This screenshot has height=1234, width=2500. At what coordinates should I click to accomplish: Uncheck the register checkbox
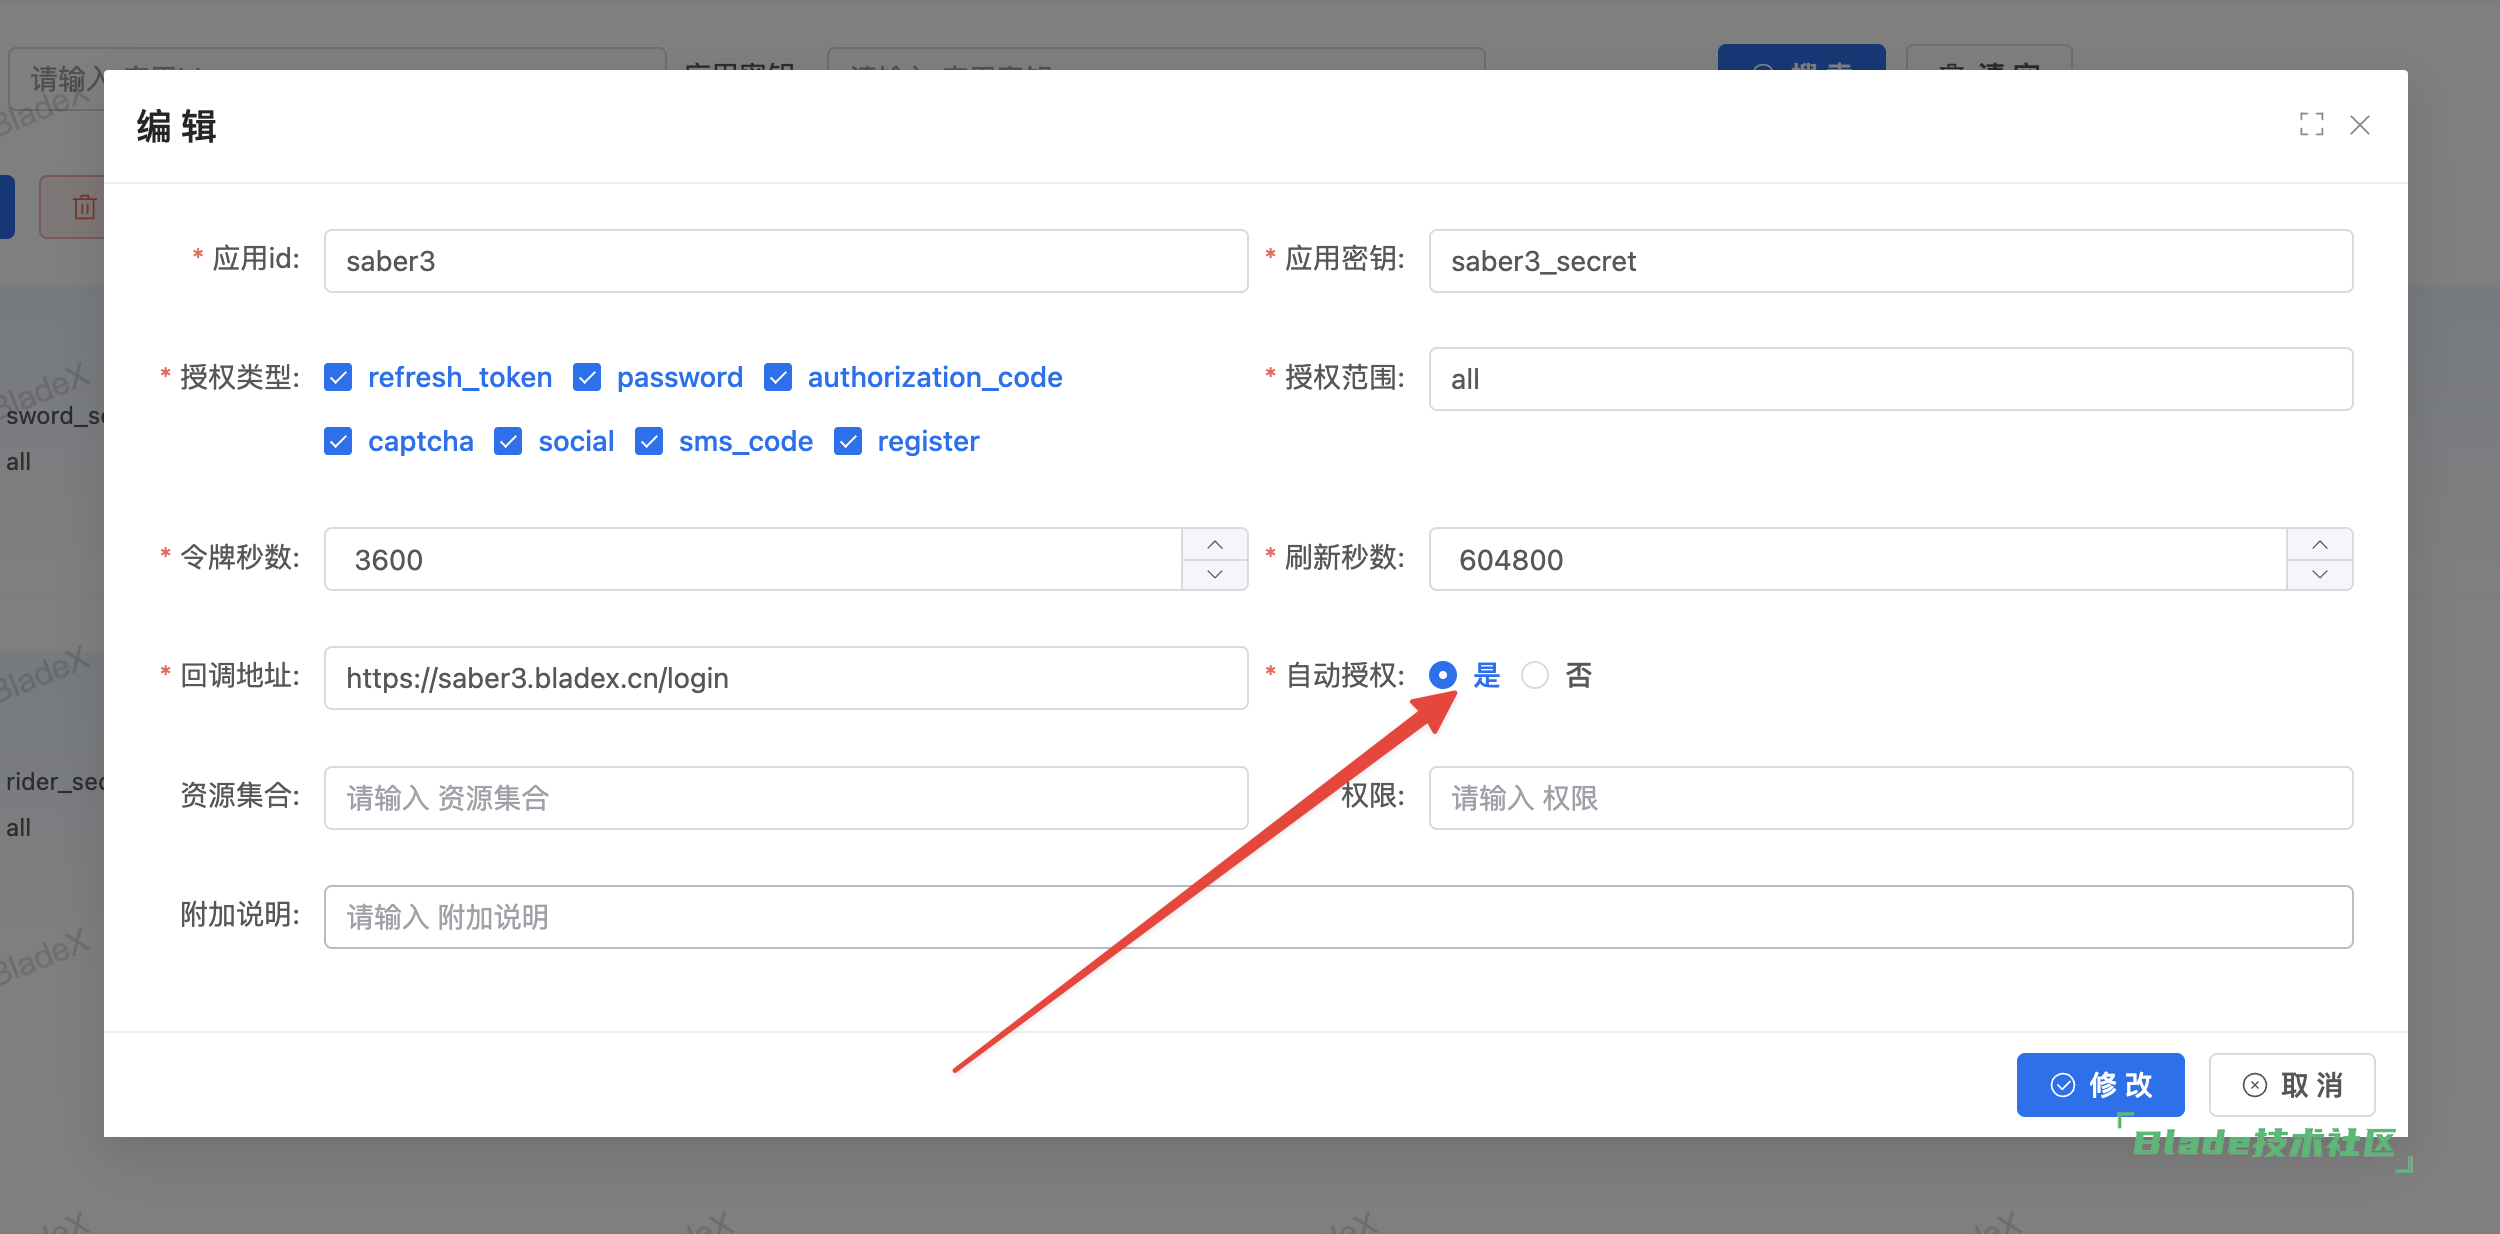[x=848, y=441]
